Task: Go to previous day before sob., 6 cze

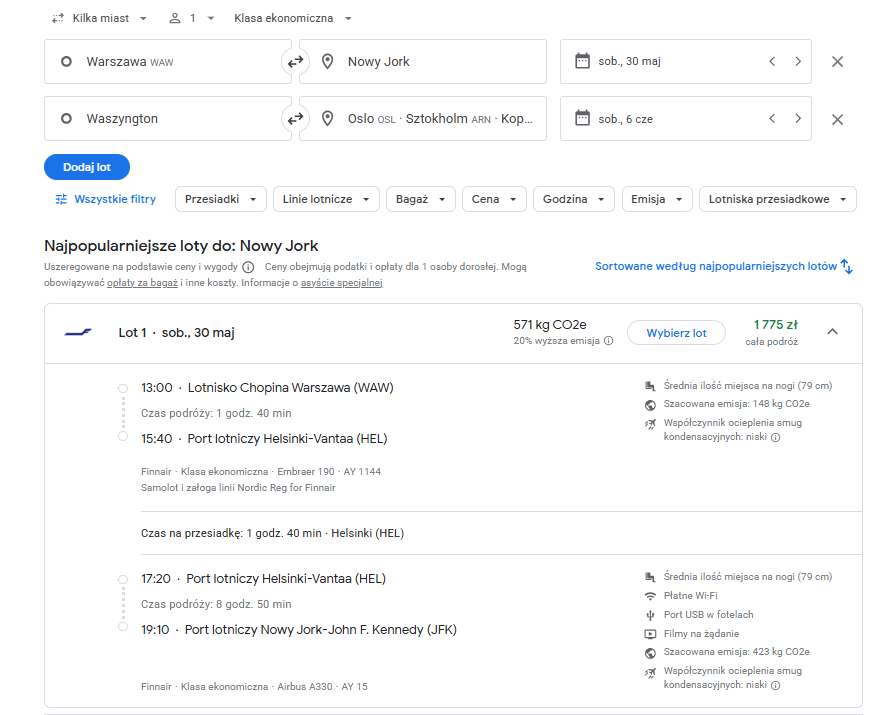Action: (772, 118)
